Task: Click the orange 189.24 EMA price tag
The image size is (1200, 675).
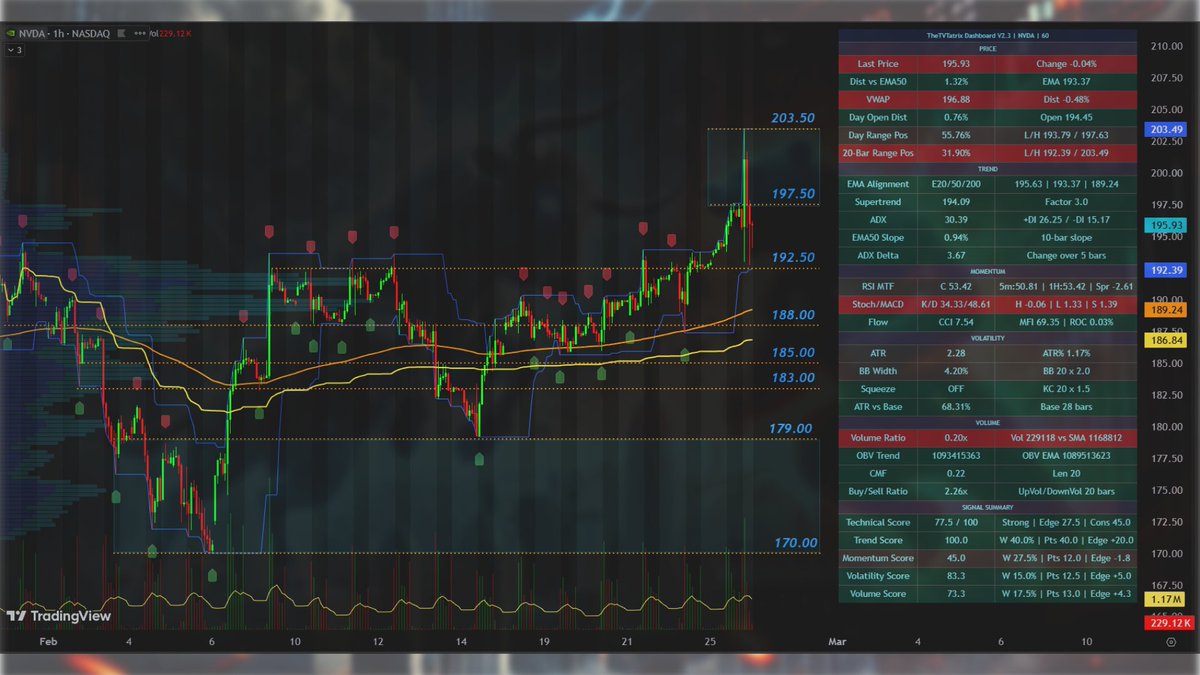Action: 1167,310
